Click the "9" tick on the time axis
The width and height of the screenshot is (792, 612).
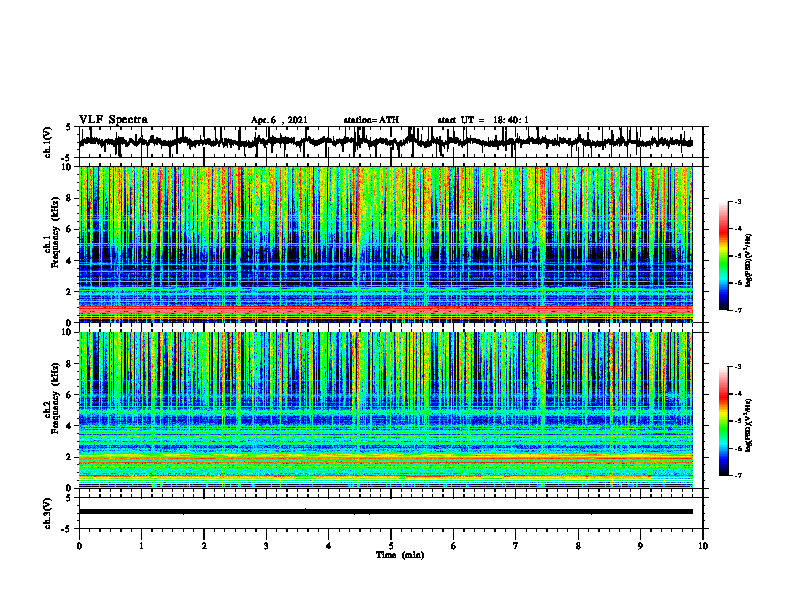click(640, 546)
